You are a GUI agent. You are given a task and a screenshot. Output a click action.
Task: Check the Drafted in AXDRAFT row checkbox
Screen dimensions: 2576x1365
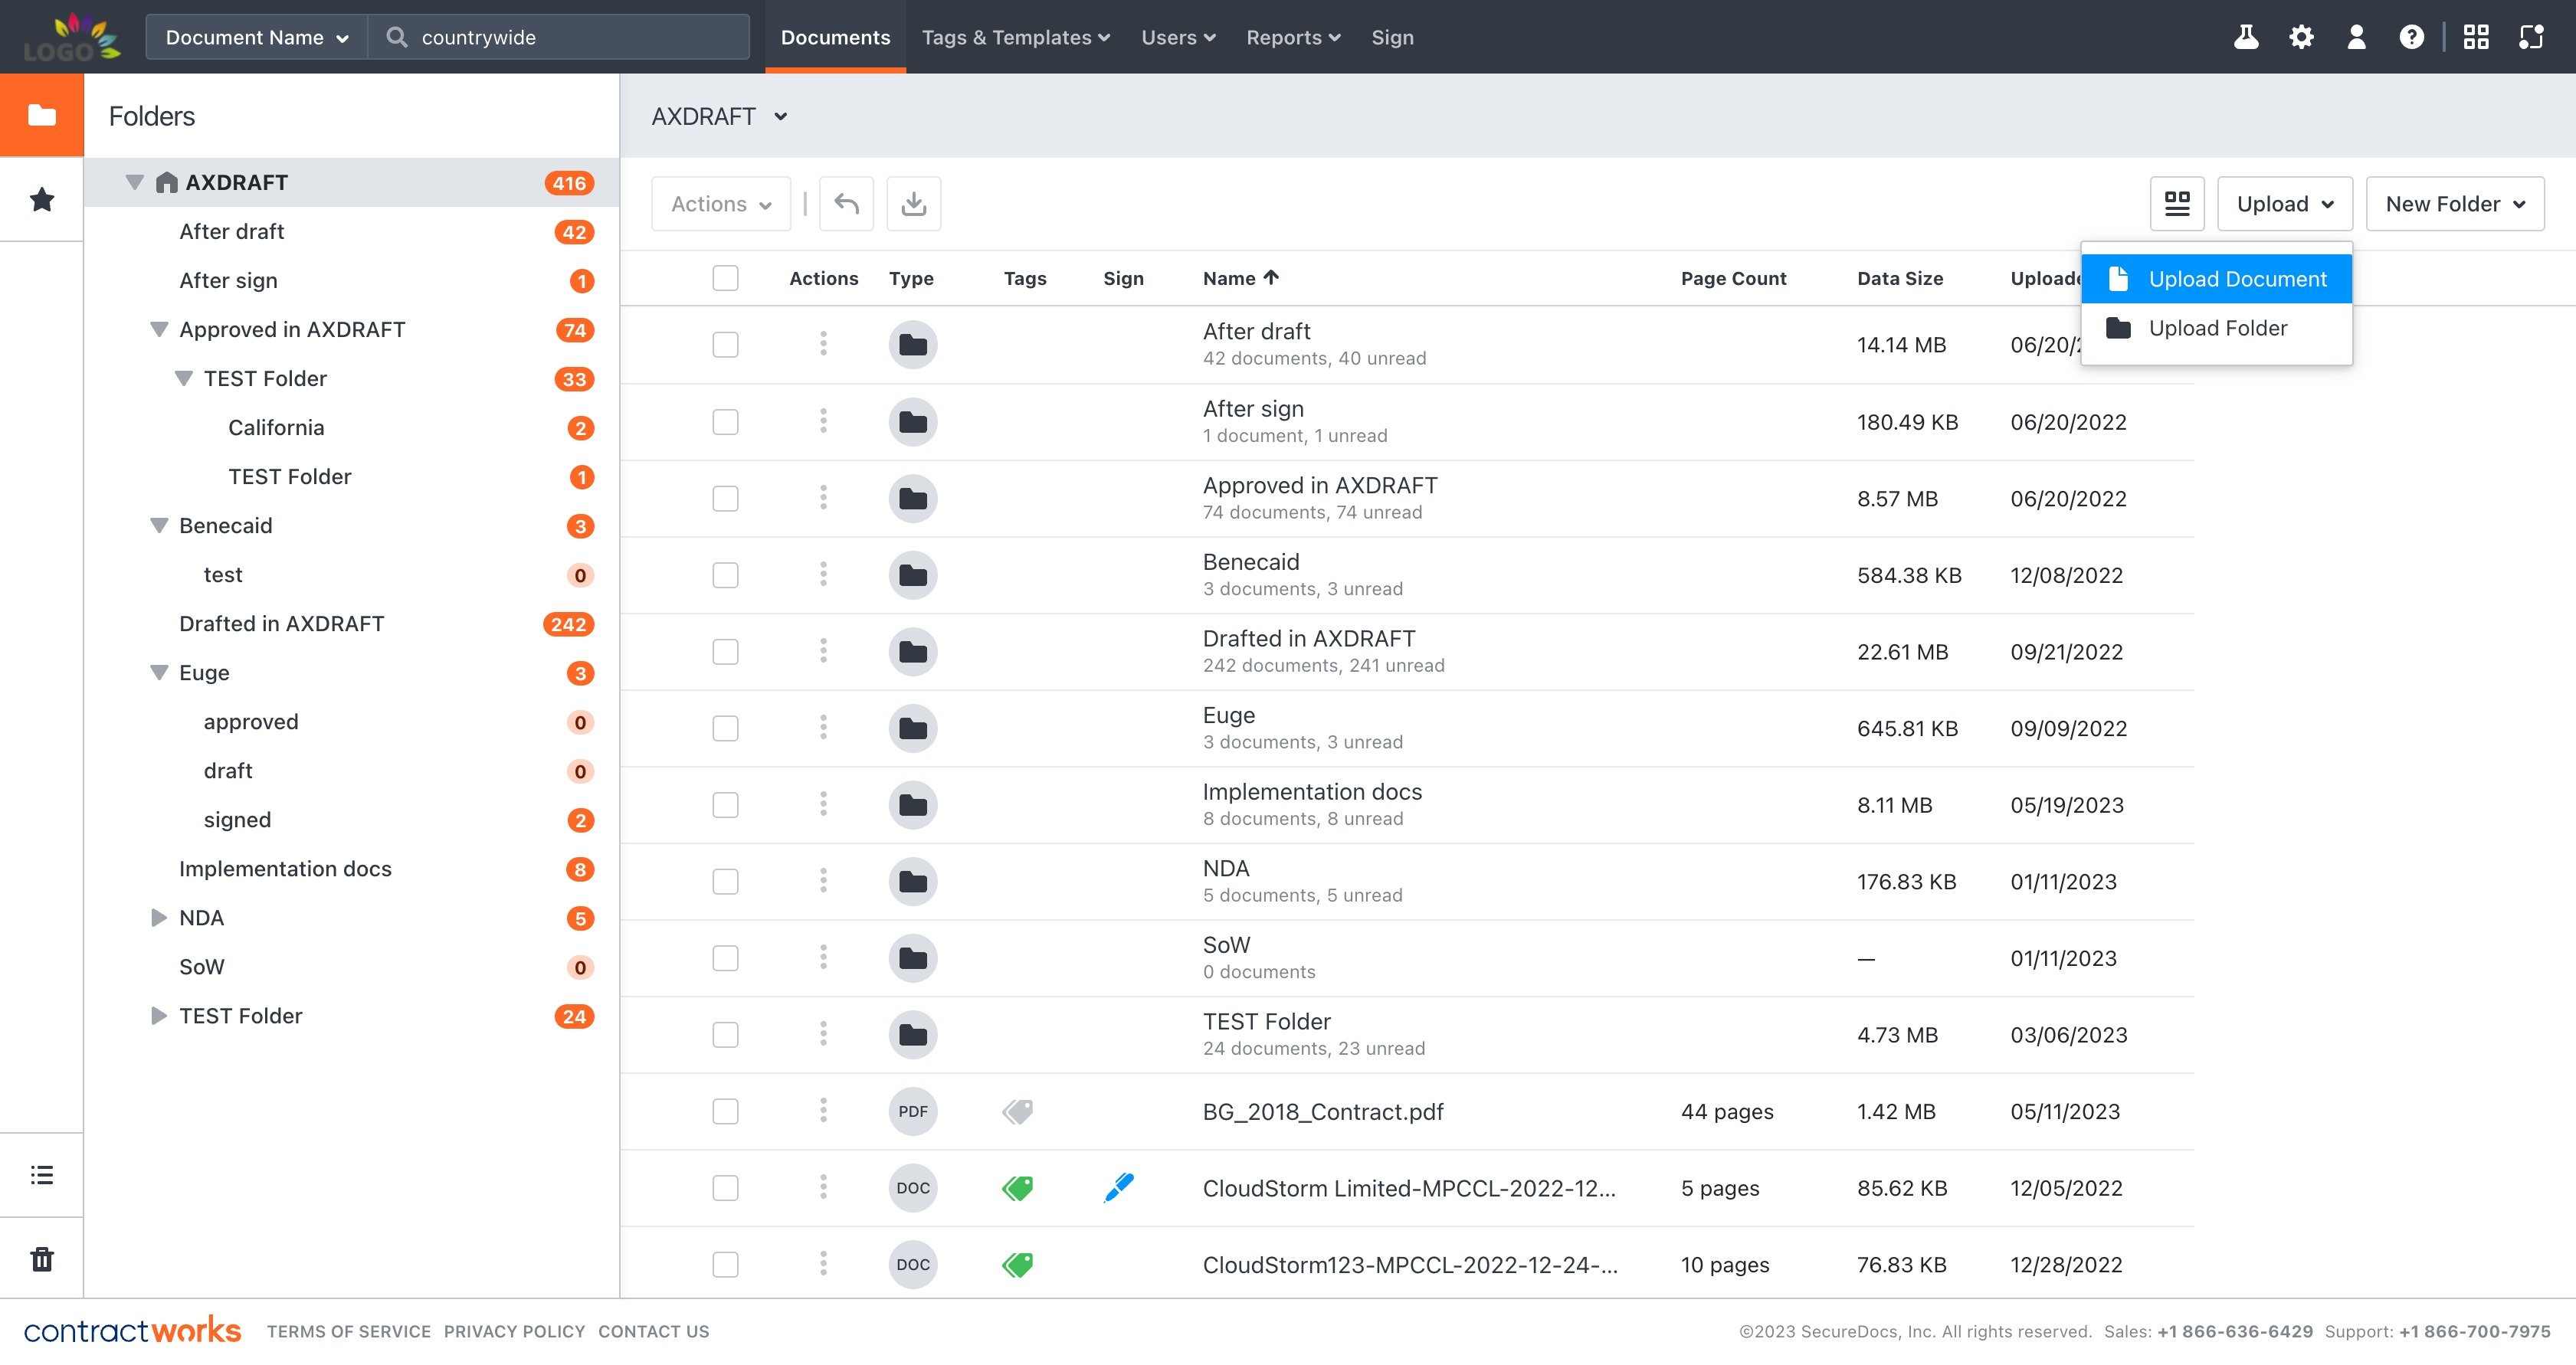click(x=725, y=652)
